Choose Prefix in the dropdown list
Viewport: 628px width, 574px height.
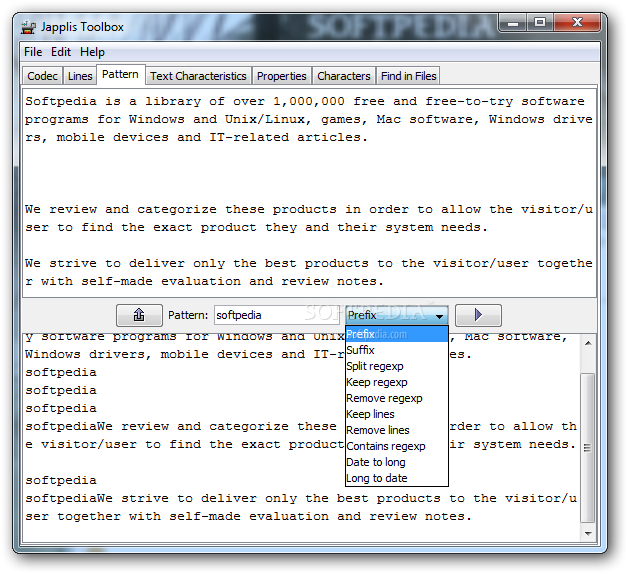click(x=397, y=334)
